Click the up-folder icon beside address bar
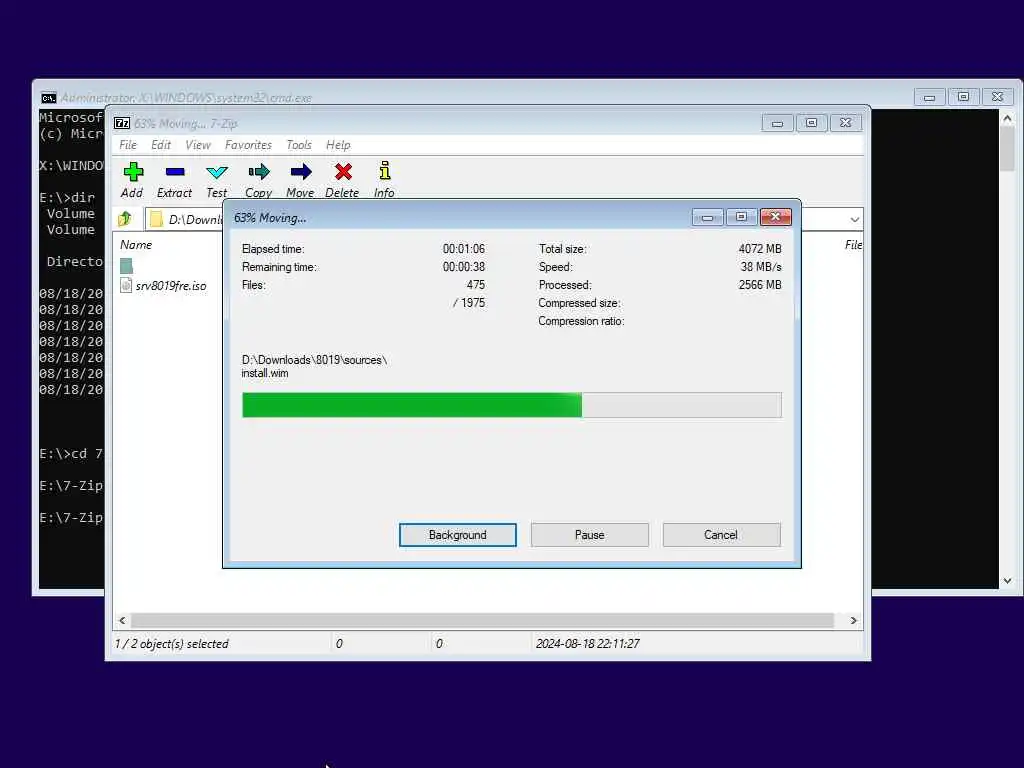This screenshot has width=1024, height=768. 125,219
